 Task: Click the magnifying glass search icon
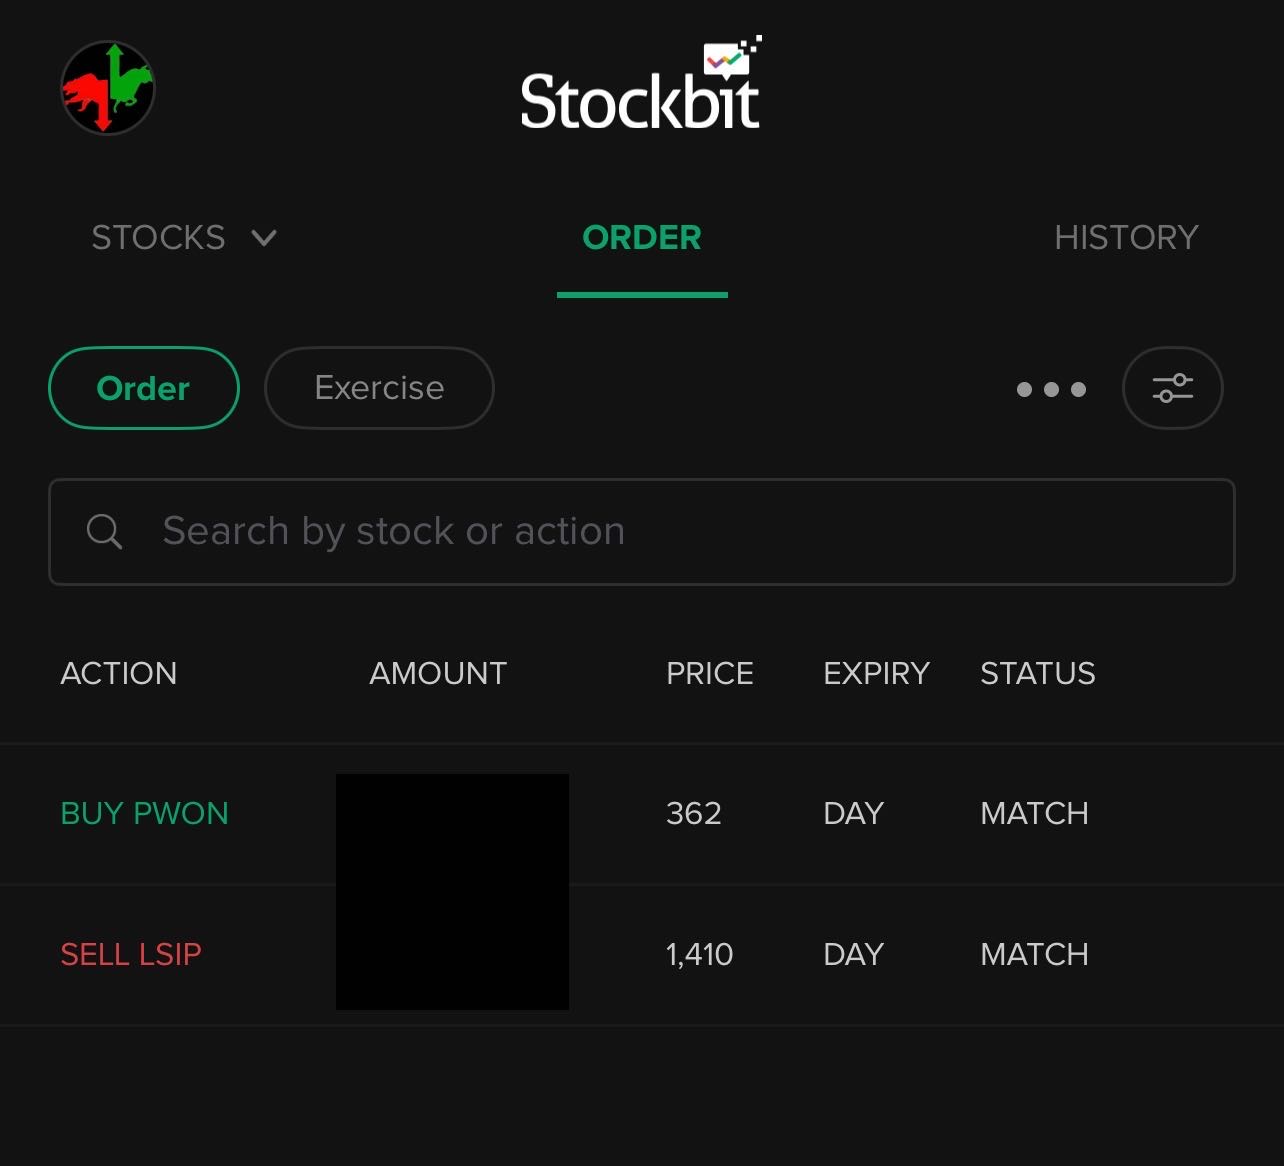point(104,532)
